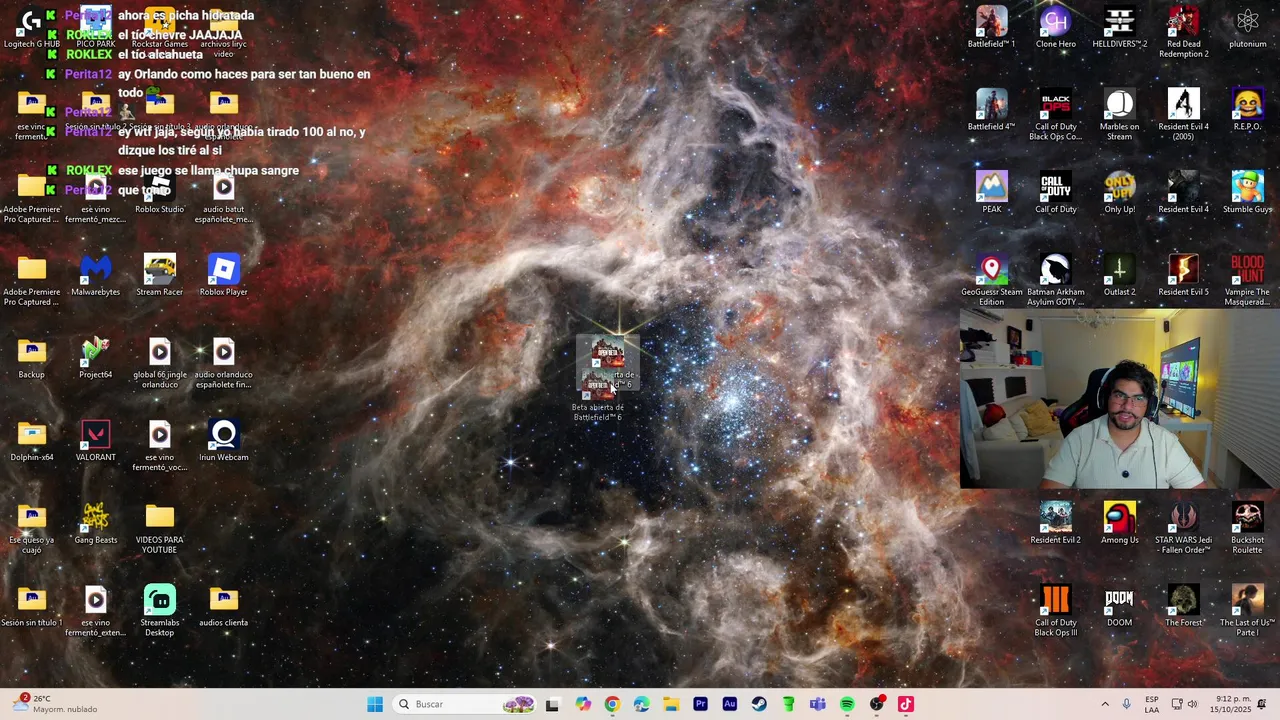This screenshot has width=1280, height=720.
Task: Select the Backup folder
Action: 31,358
